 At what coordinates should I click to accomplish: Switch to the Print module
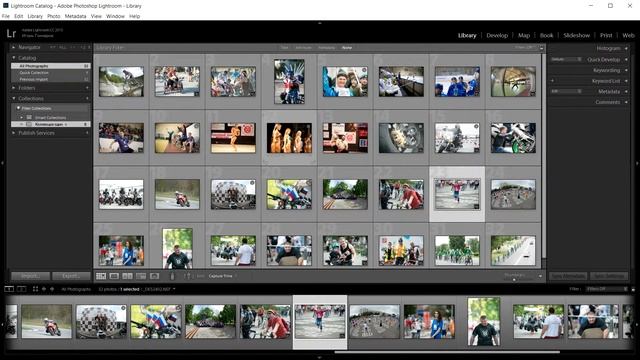606,36
